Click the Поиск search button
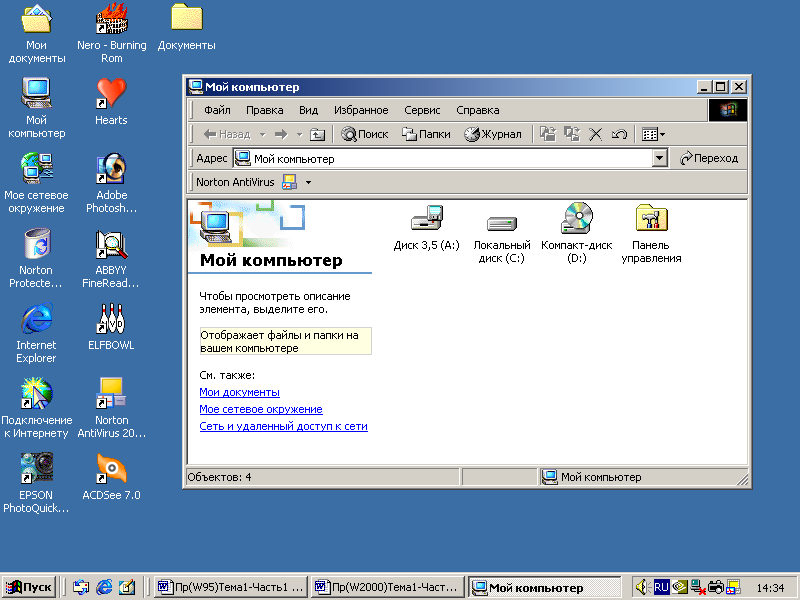The width and height of the screenshot is (800, 600). pyautogui.click(x=365, y=135)
